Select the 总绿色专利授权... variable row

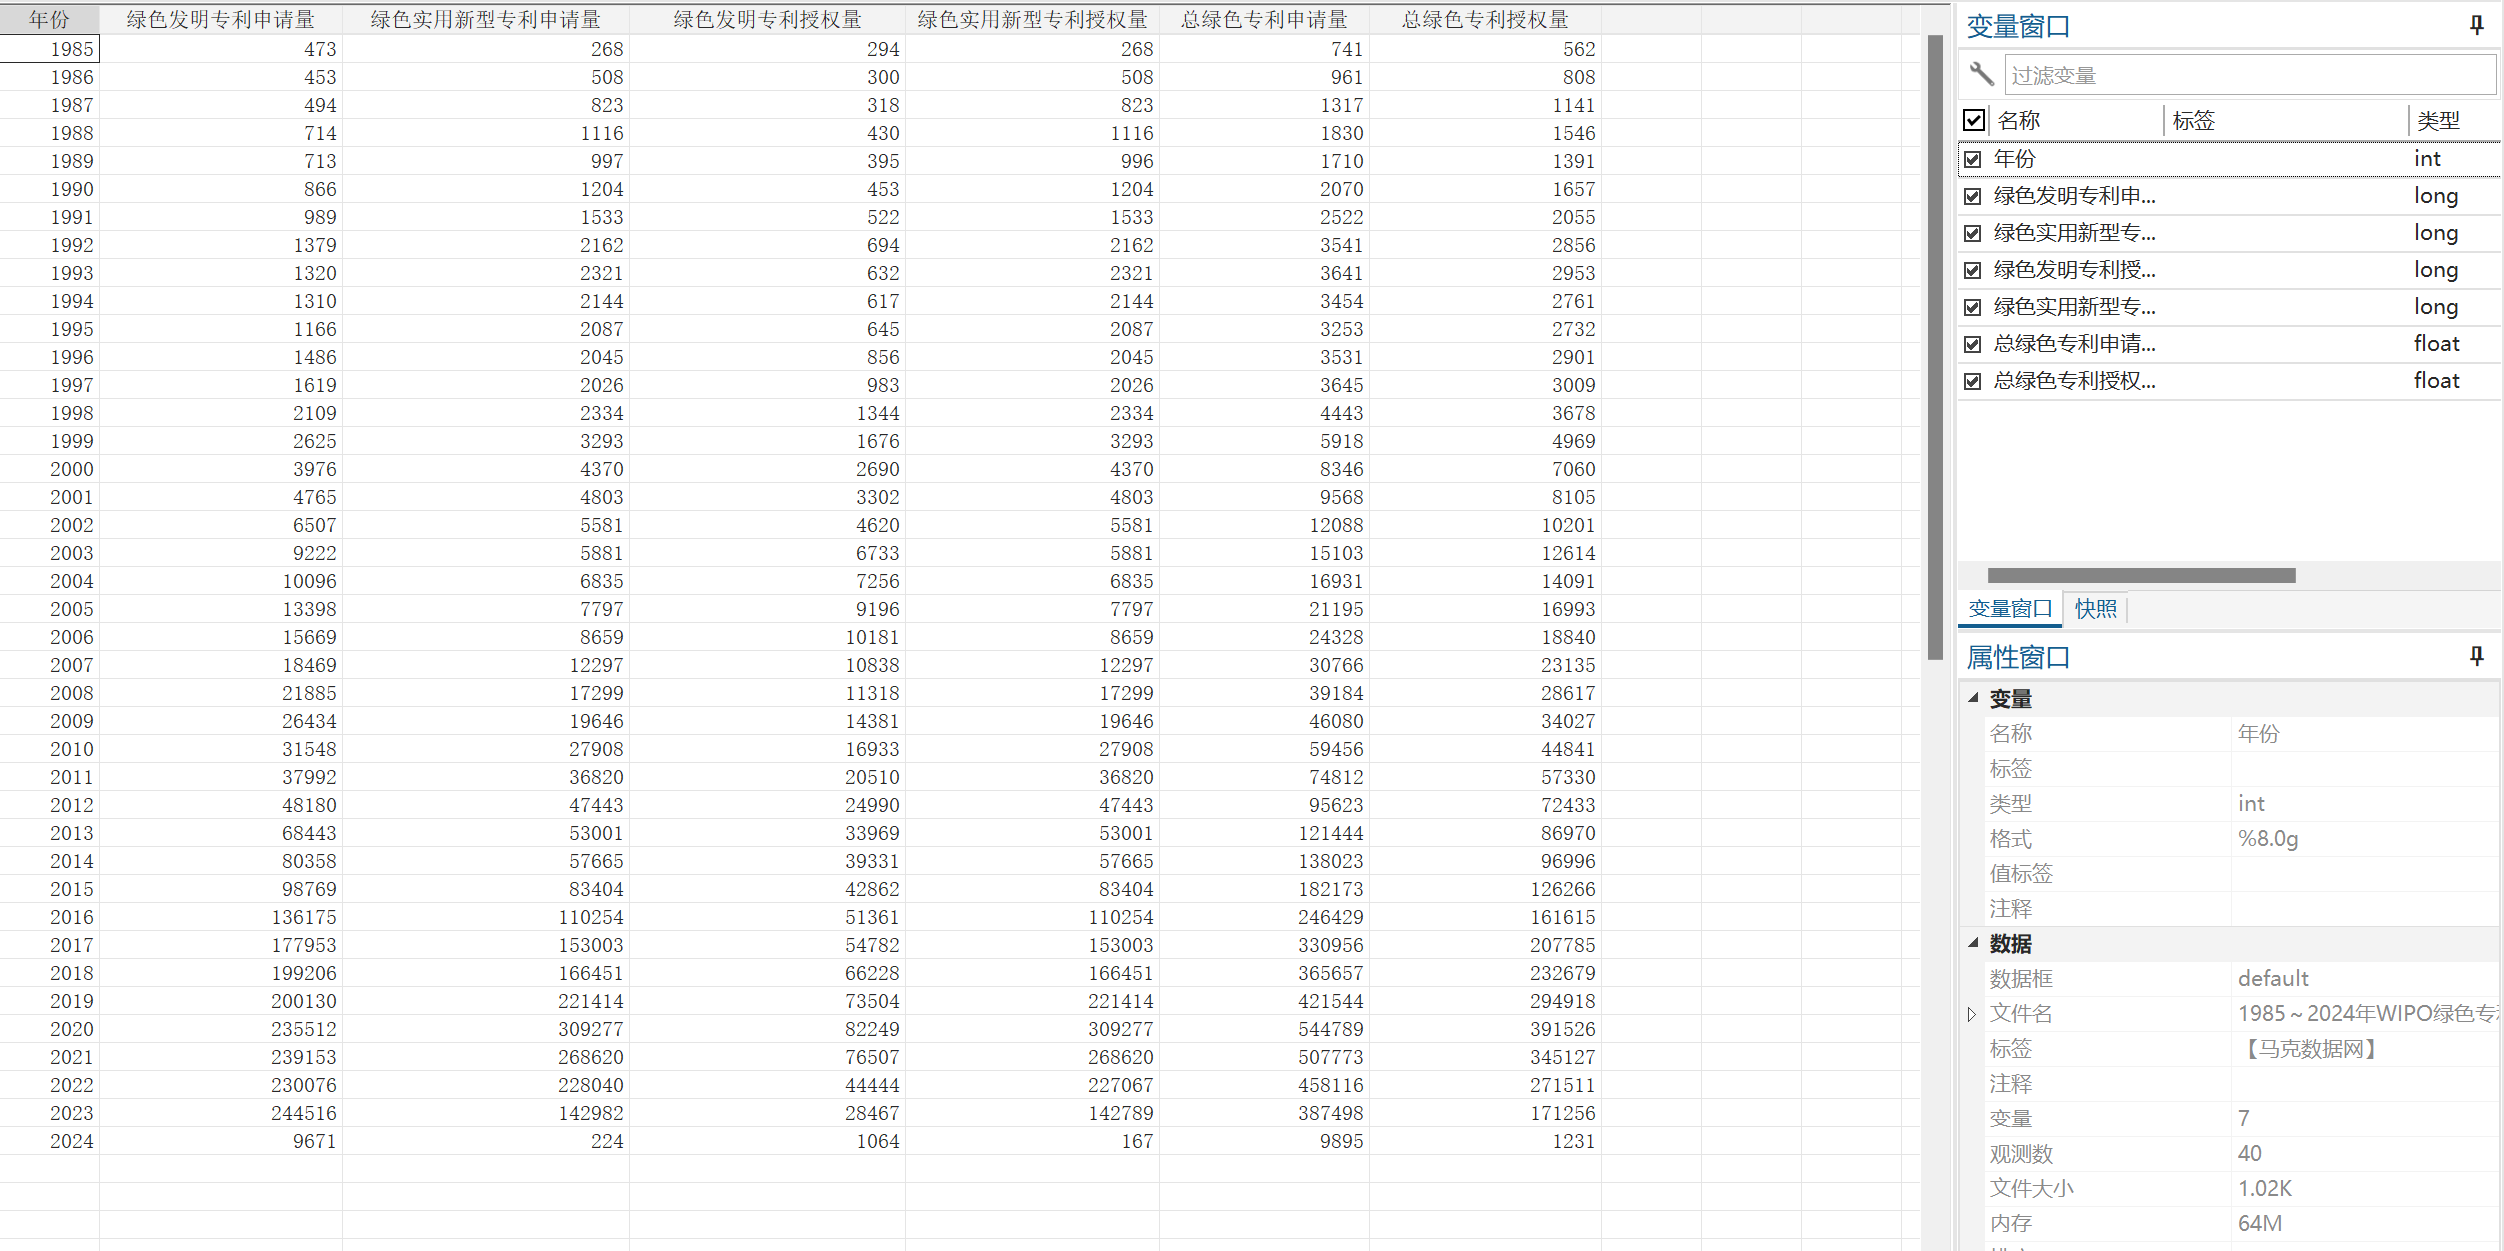point(2074,381)
